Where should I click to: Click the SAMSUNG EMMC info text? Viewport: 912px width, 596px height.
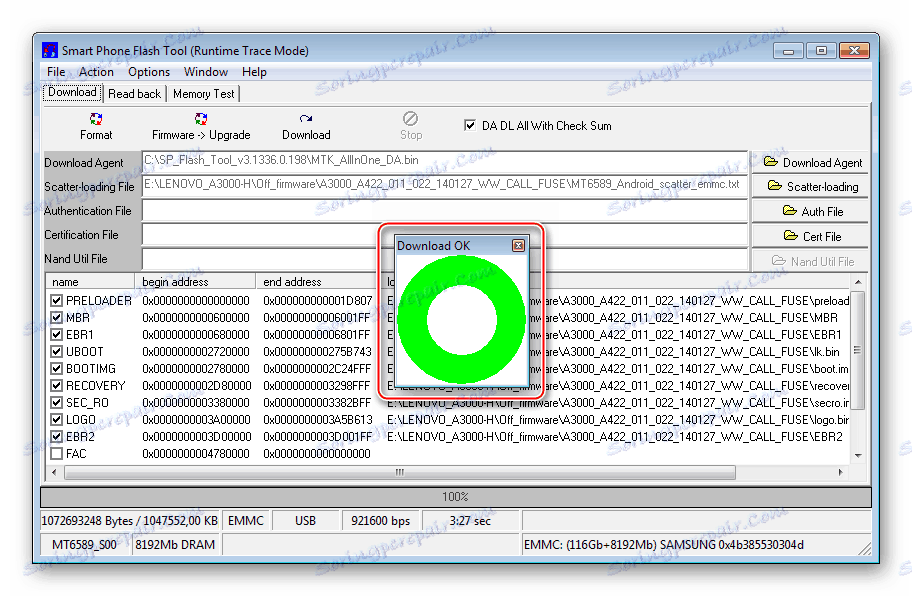pyautogui.click(x=664, y=545)
